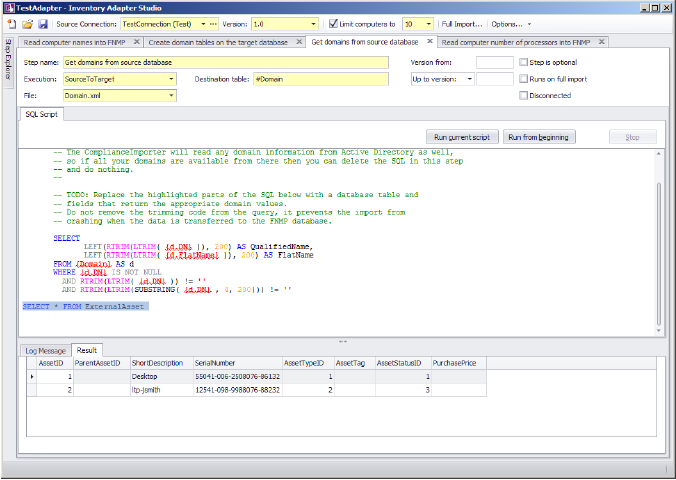Toggle Limit computers to checkbox
Viewport: 676px width, 480px height.
click(x=333, y=23)
